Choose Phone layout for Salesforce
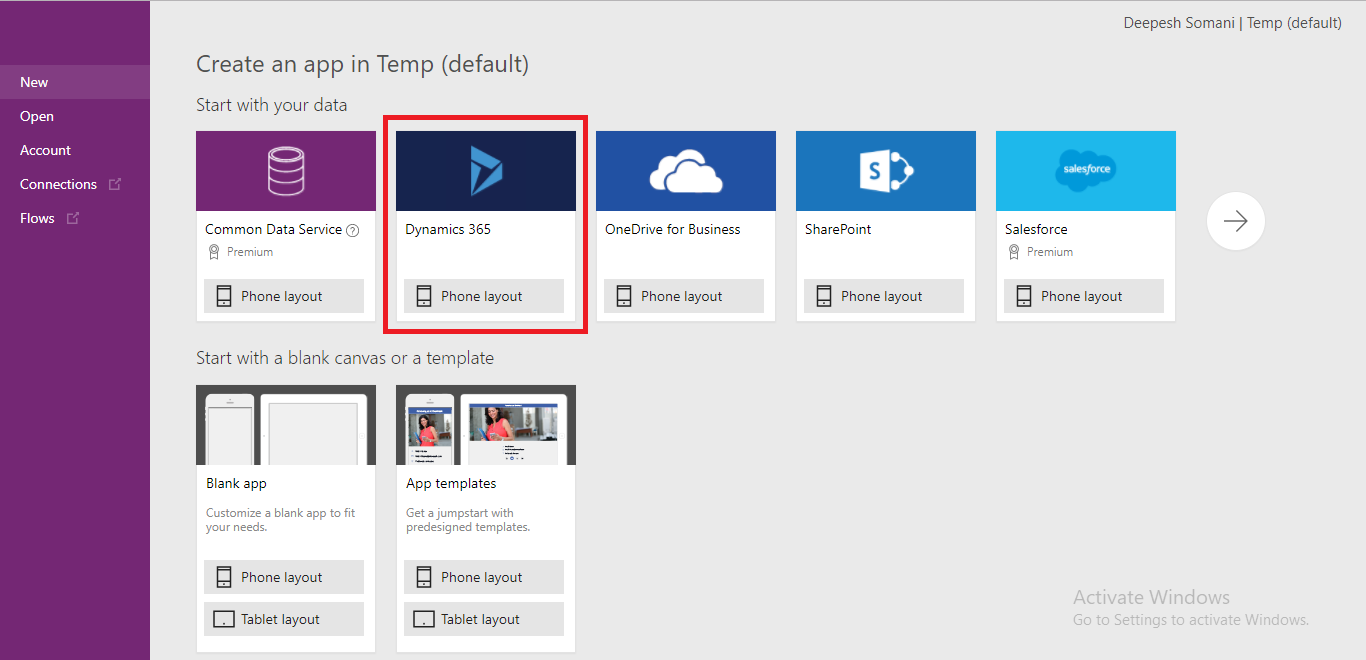The image size is (1366, 660). tap(1084, 296)
